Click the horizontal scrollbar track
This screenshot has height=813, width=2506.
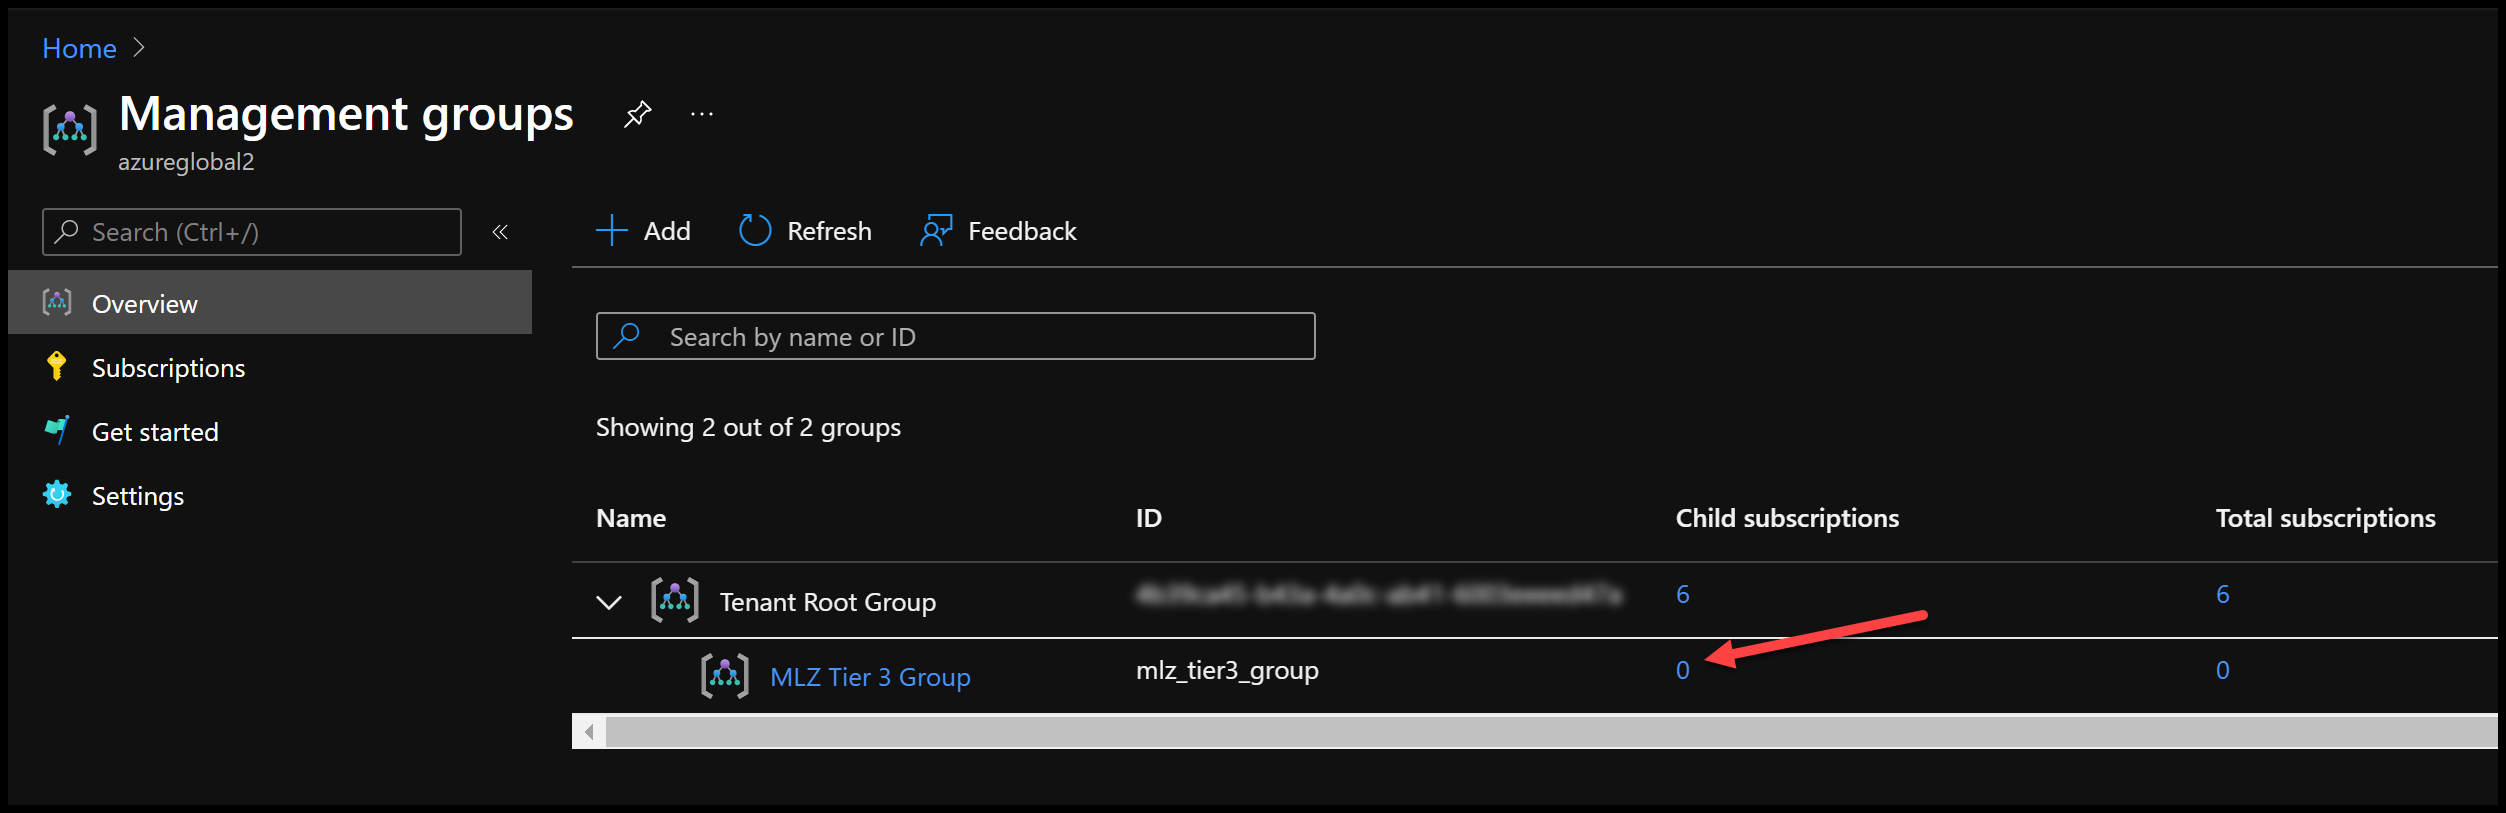(1551, 732)
